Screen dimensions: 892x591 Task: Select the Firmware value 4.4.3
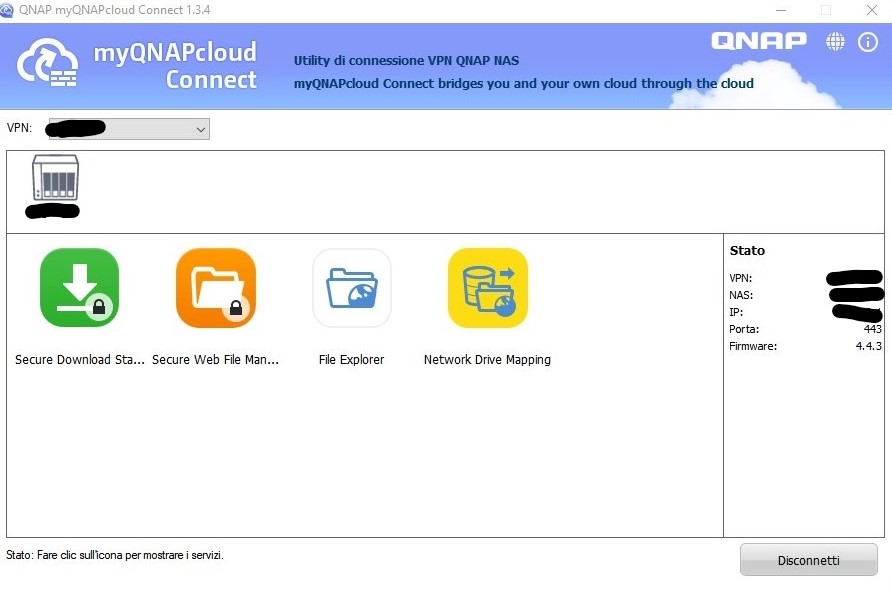click(867, 346)
